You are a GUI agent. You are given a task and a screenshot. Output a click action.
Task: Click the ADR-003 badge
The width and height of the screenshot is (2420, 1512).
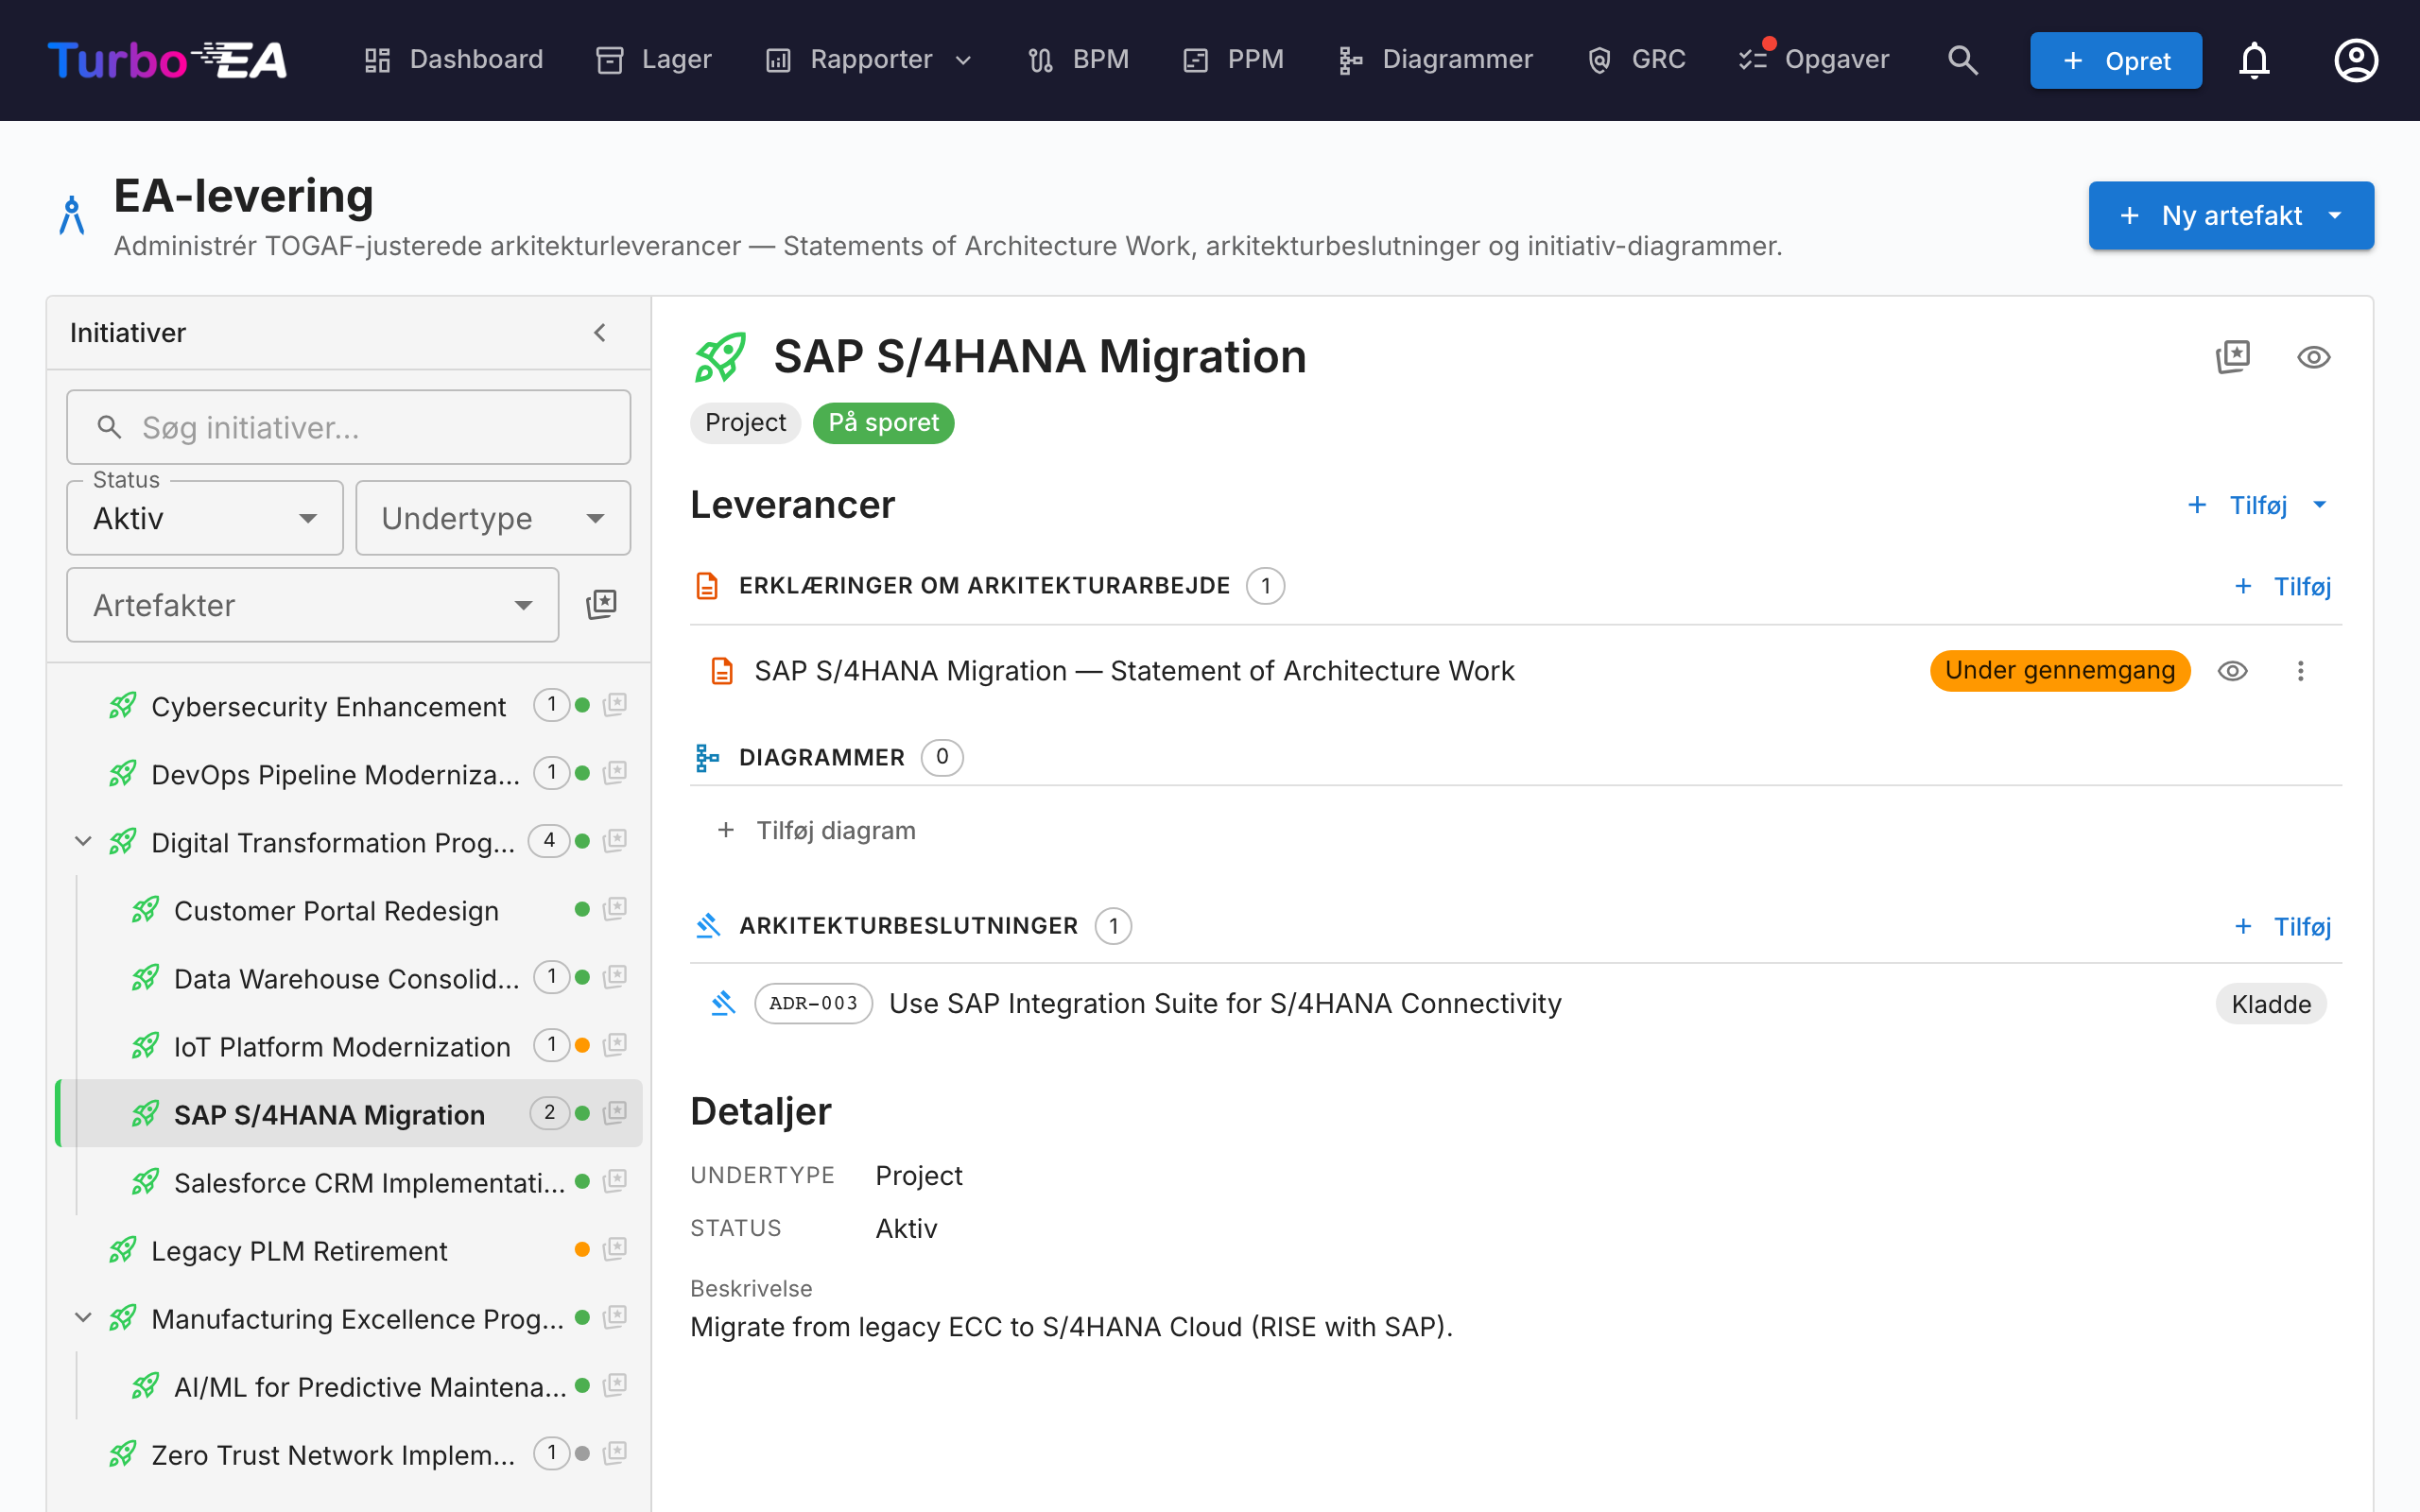pos(813,1003)
